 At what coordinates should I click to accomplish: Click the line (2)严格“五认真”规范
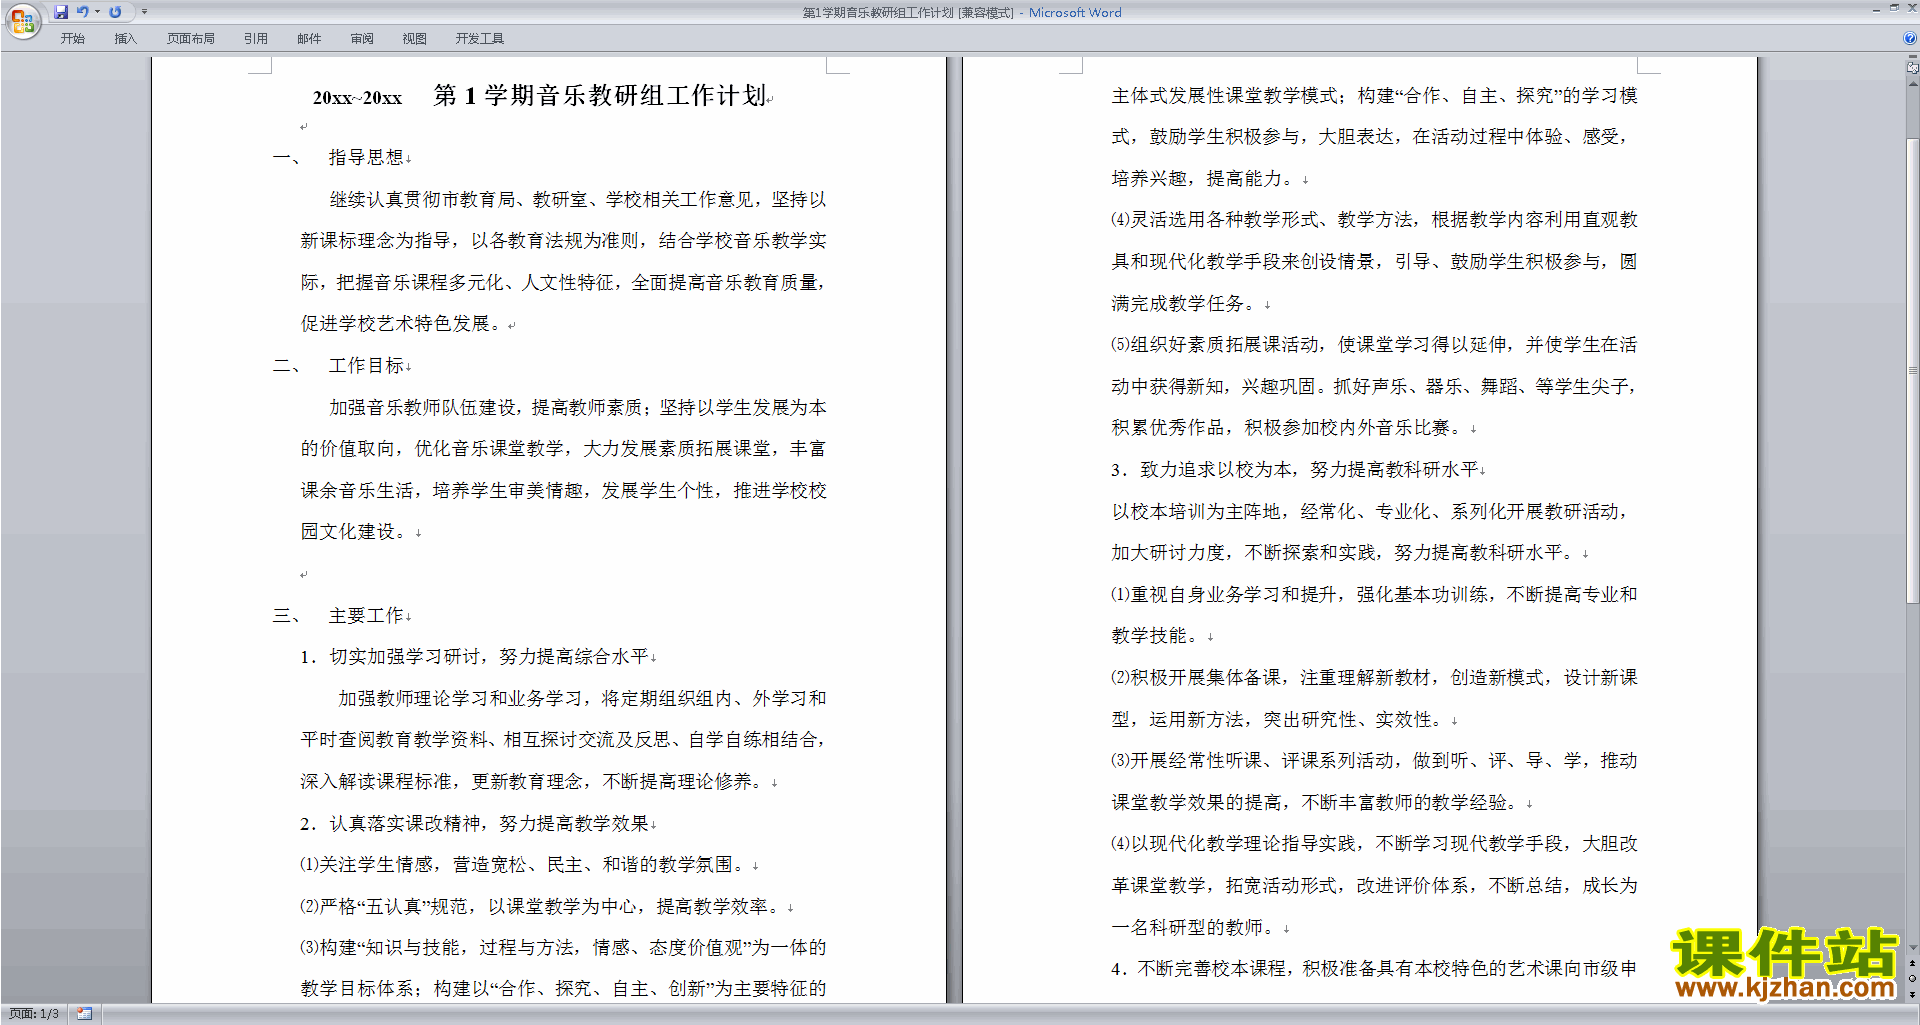click(x=543, y=907)
